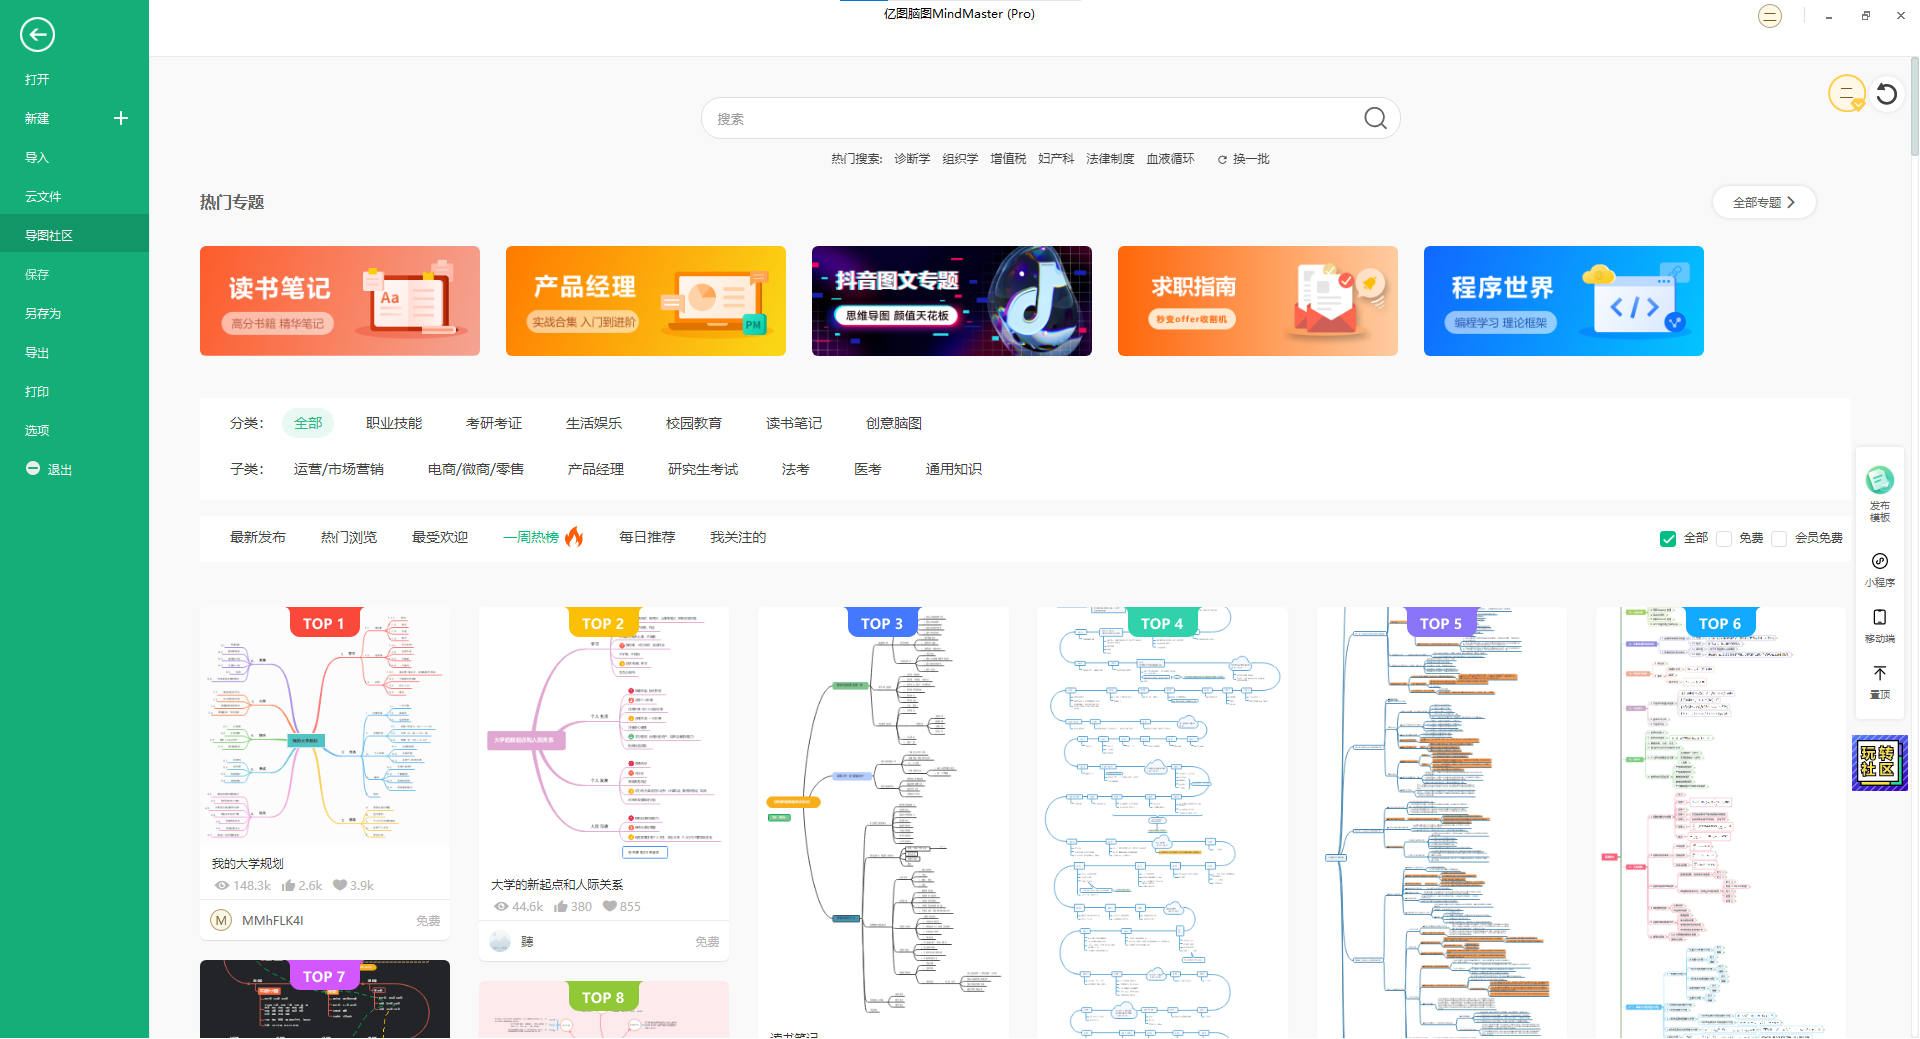Open the 读书笔记 topic banner
The height and width of the screenshot is (1039, 1920).
tap(340, 301)
